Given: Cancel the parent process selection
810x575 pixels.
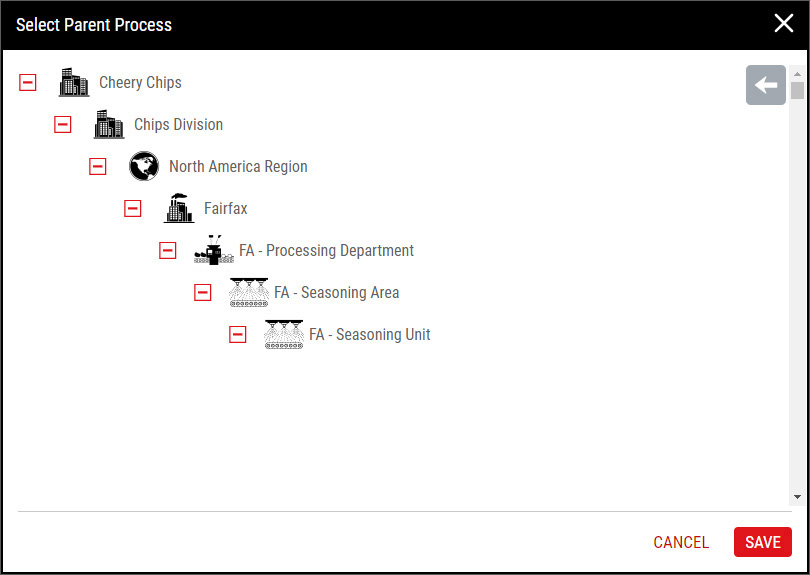Looking at the screenshot, I should point(681,542).
